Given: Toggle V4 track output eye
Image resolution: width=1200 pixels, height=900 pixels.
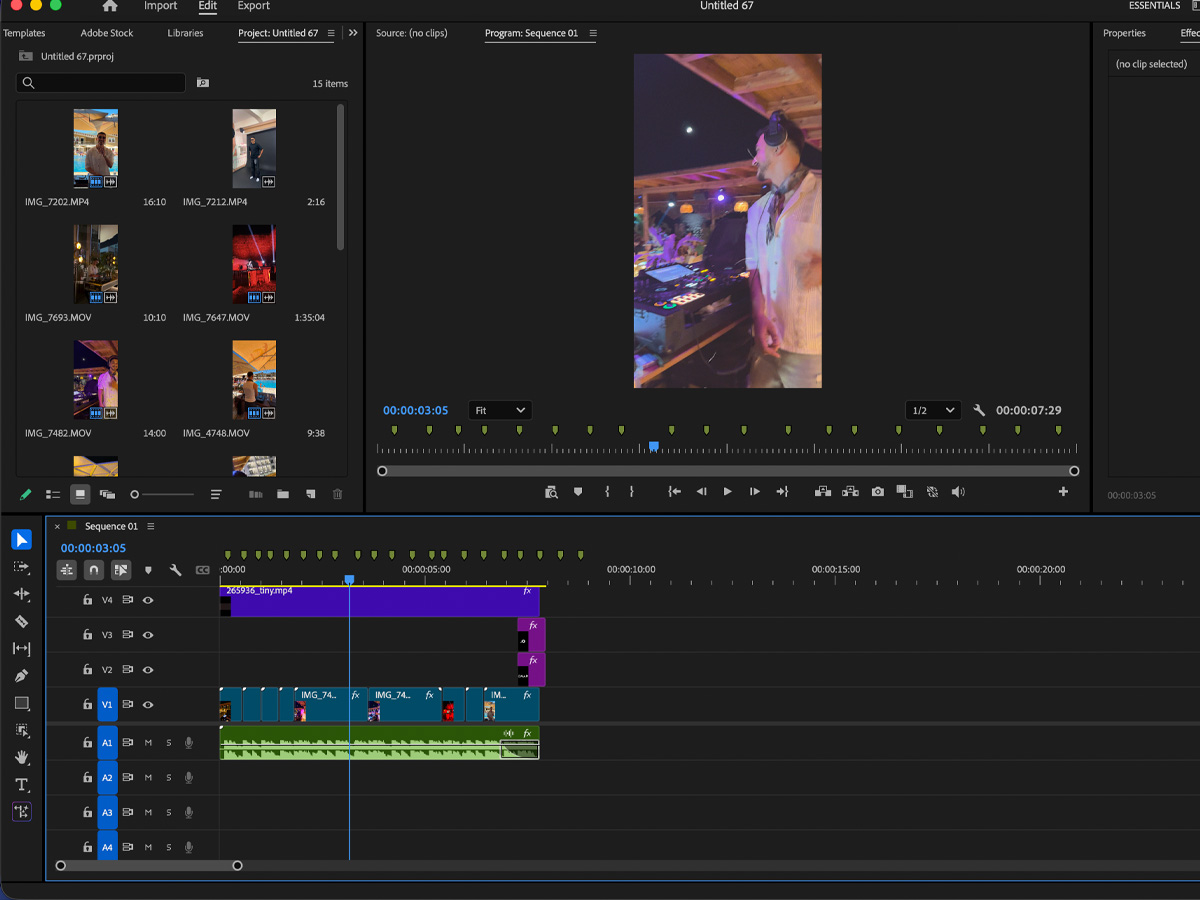Looking at the screenshot, I should pyautogui.click(x=148, y=600).
